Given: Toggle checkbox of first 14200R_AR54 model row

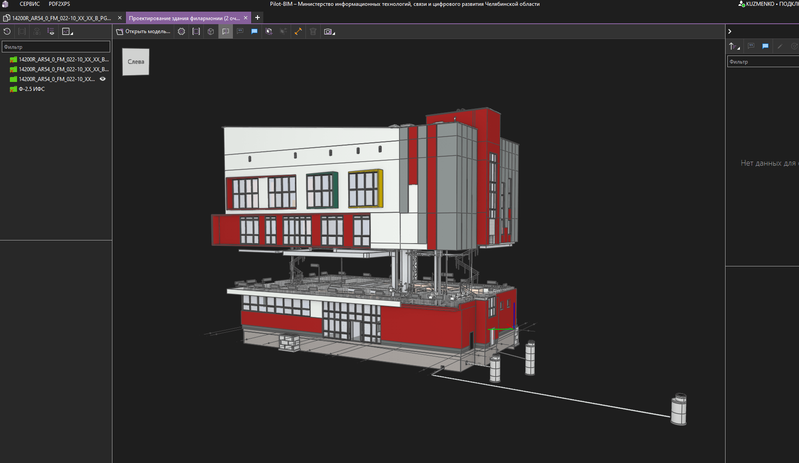Looking at the screenshot, I should coord(13,60).
